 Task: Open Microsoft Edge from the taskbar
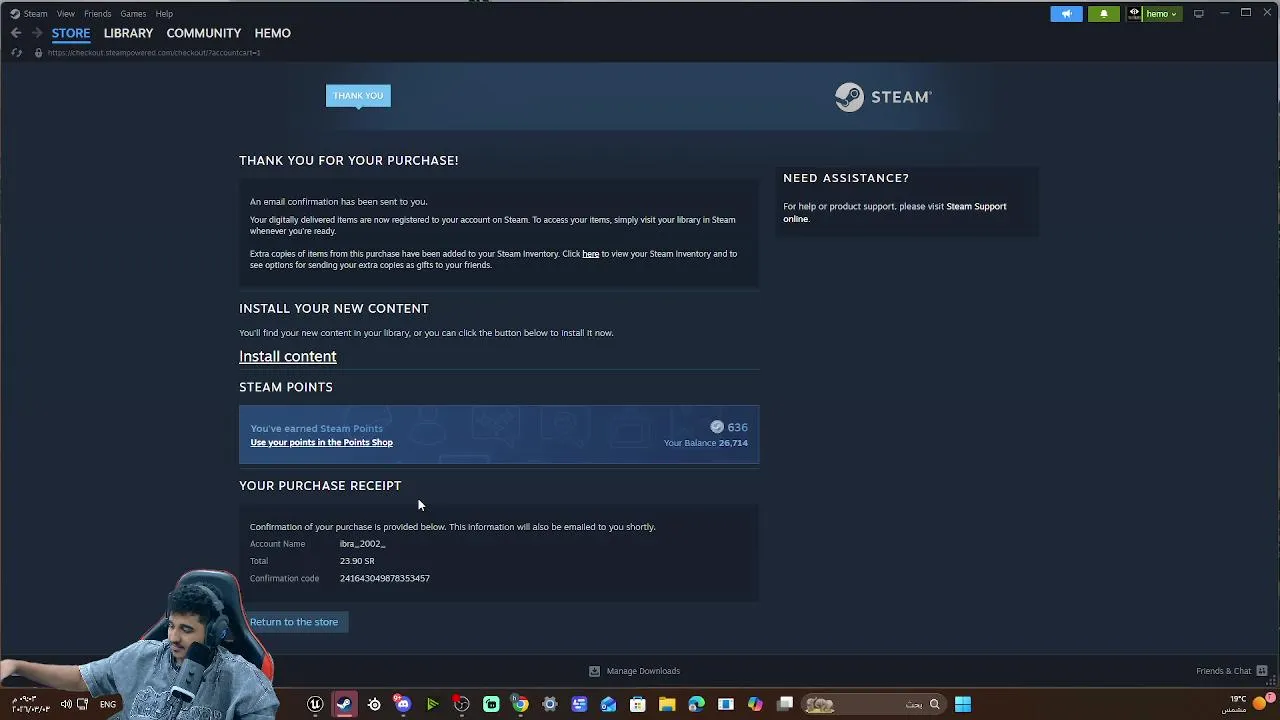[x=697, y=705]
